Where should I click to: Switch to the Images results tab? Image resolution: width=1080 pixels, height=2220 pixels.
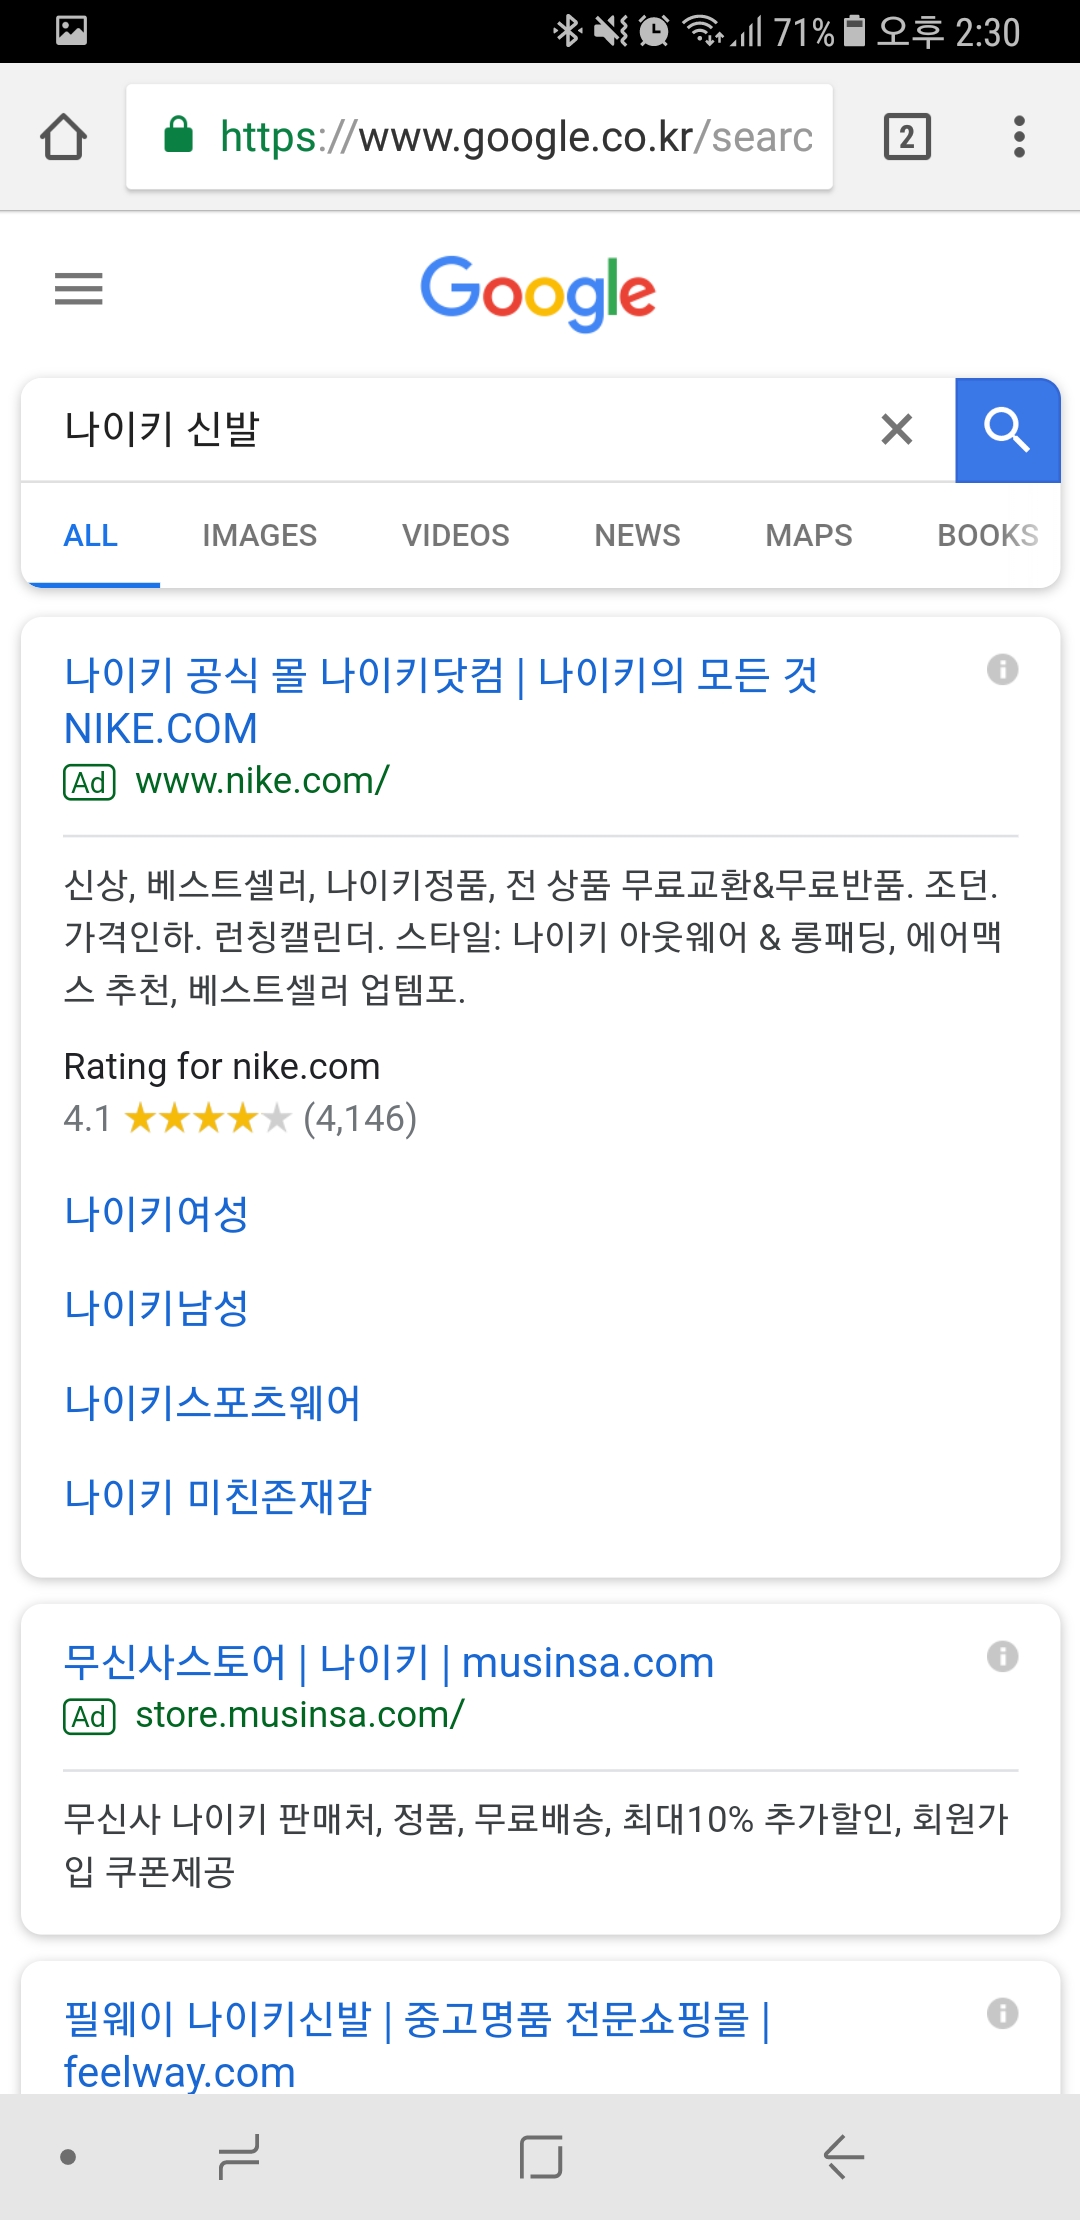tap(259, 536)
